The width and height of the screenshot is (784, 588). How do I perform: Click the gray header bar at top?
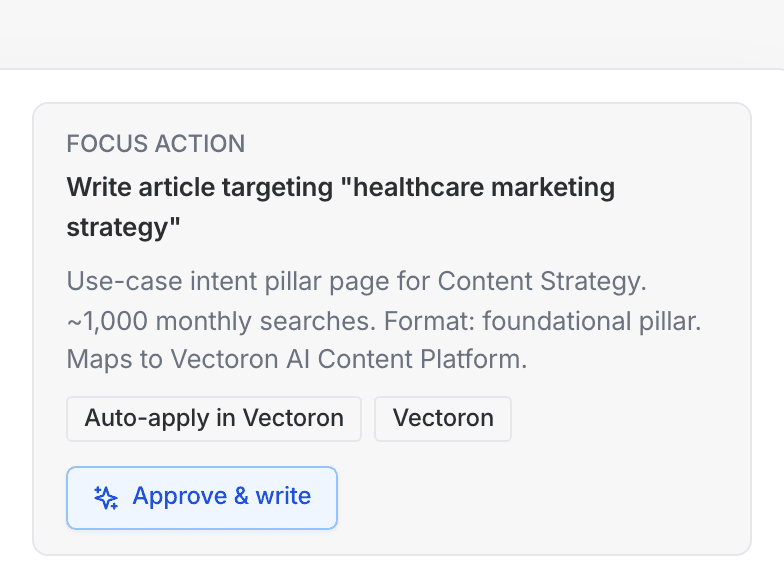pyautogui.click(x=392, y=34)
